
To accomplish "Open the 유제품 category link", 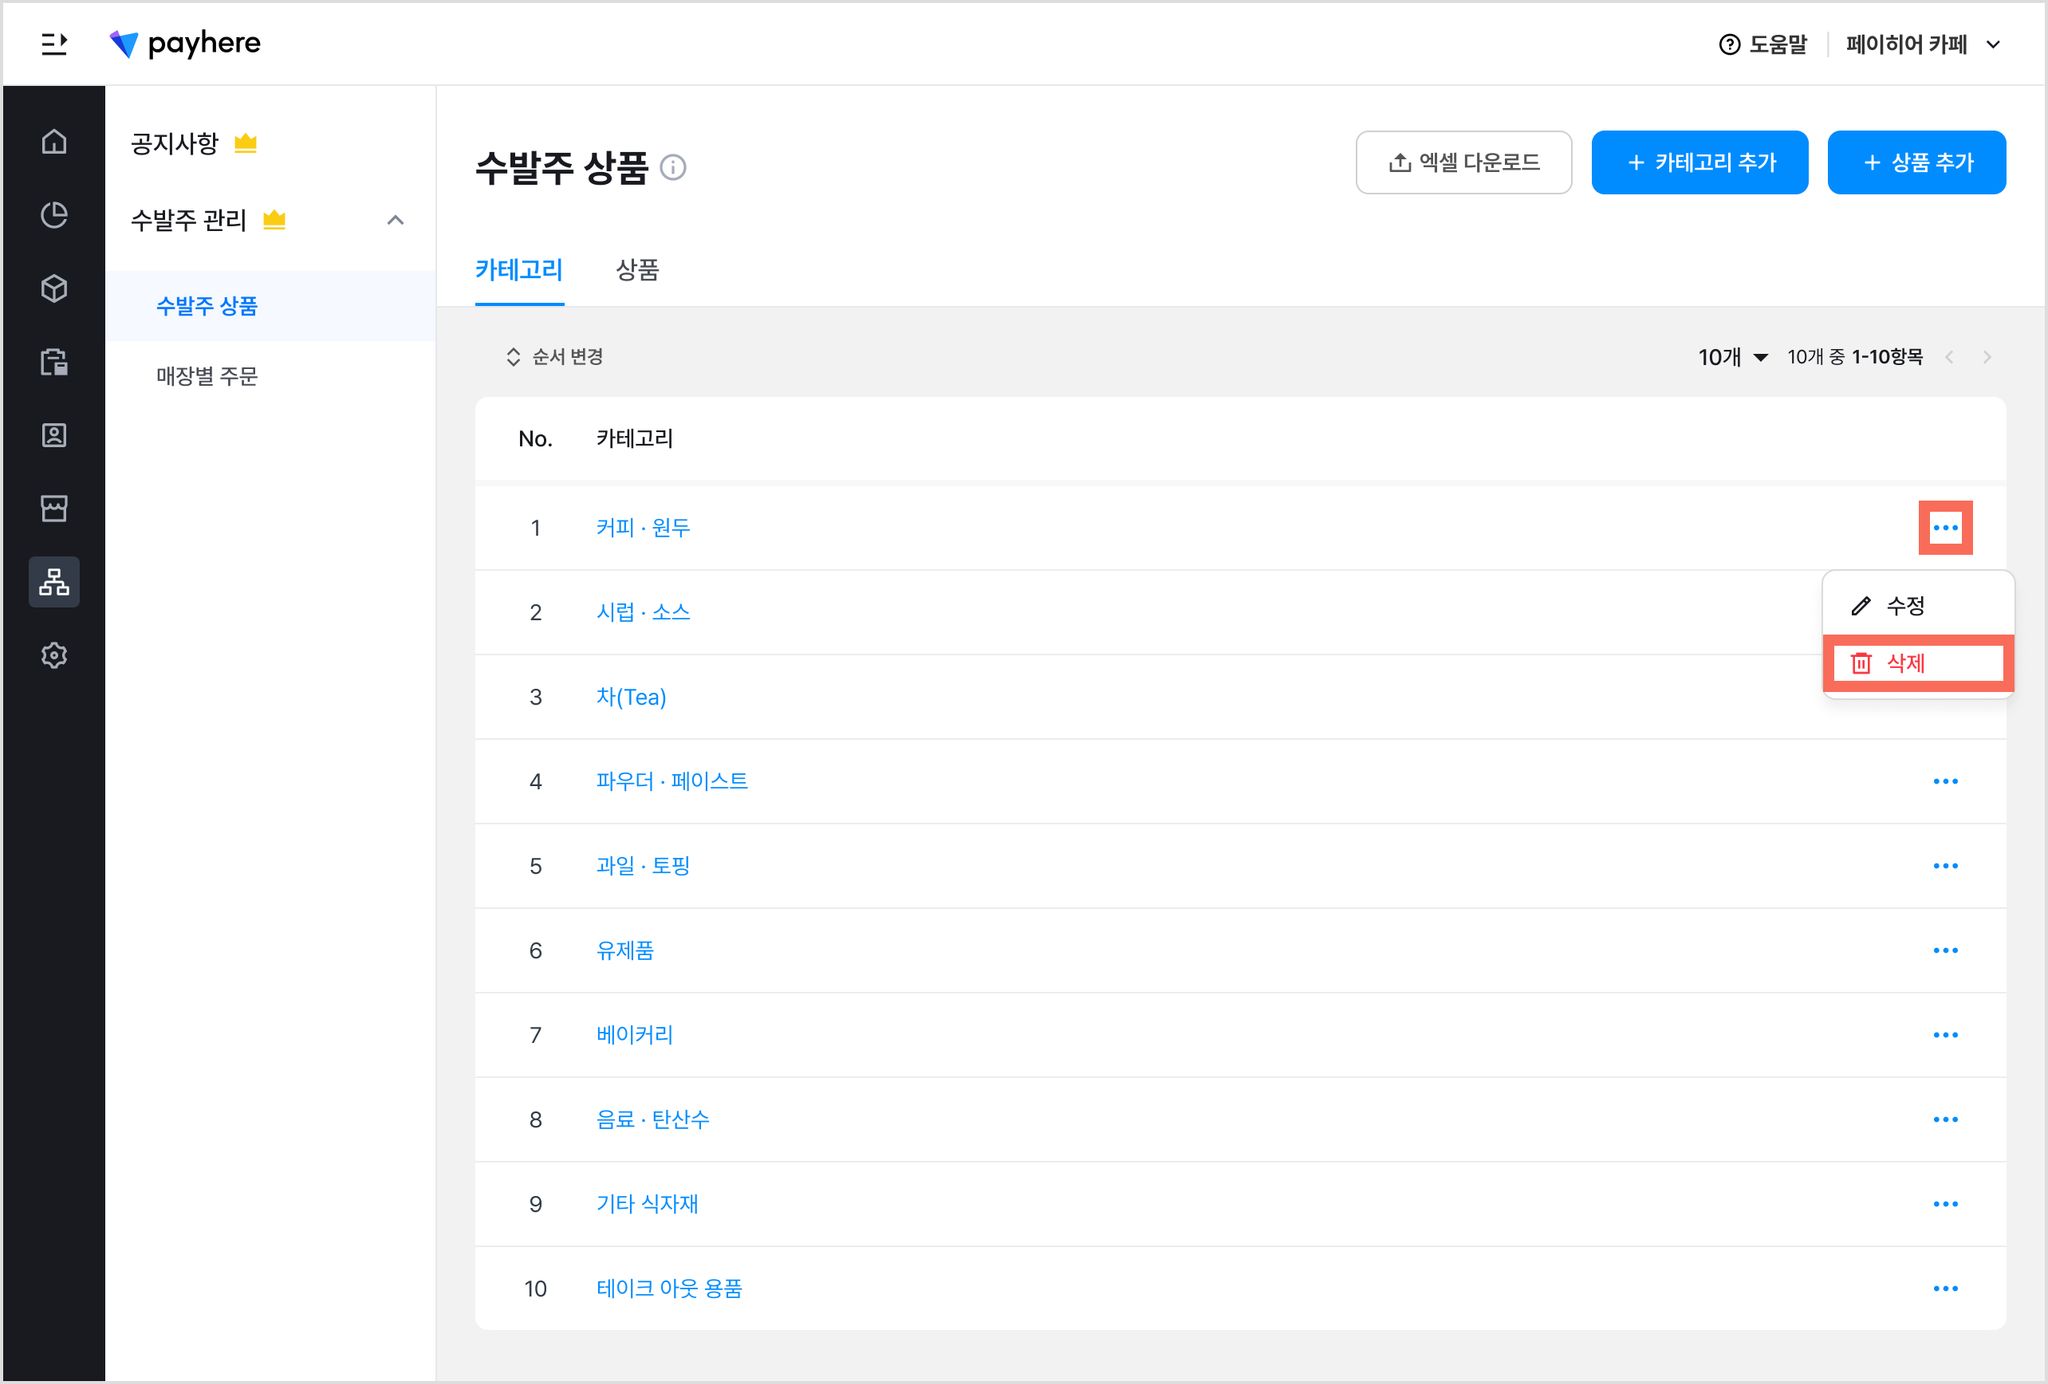I will click(x=625, y=950).
